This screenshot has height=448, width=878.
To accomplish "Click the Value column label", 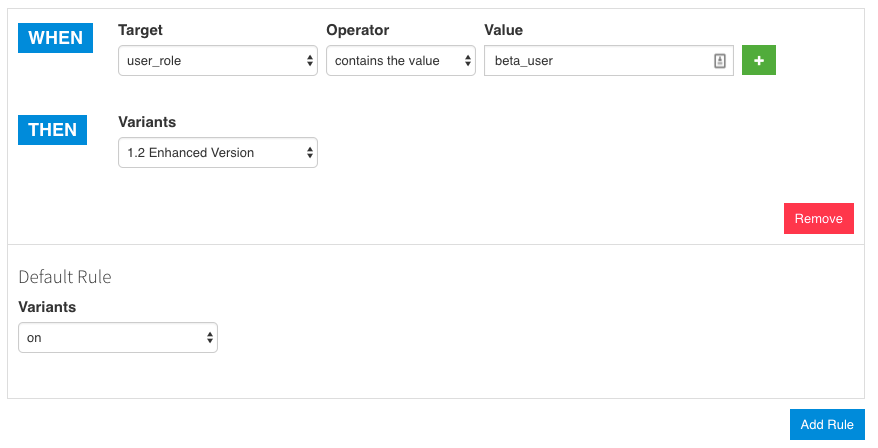I will [503, 30].
